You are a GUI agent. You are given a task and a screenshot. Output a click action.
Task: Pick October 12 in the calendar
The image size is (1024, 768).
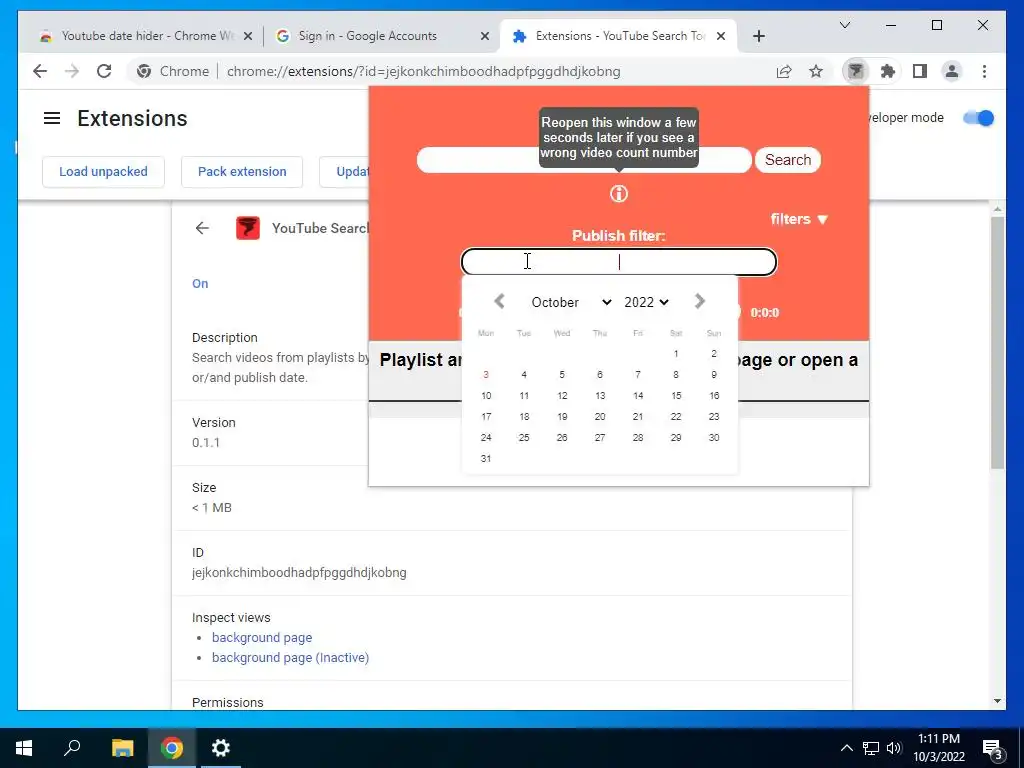562,396
